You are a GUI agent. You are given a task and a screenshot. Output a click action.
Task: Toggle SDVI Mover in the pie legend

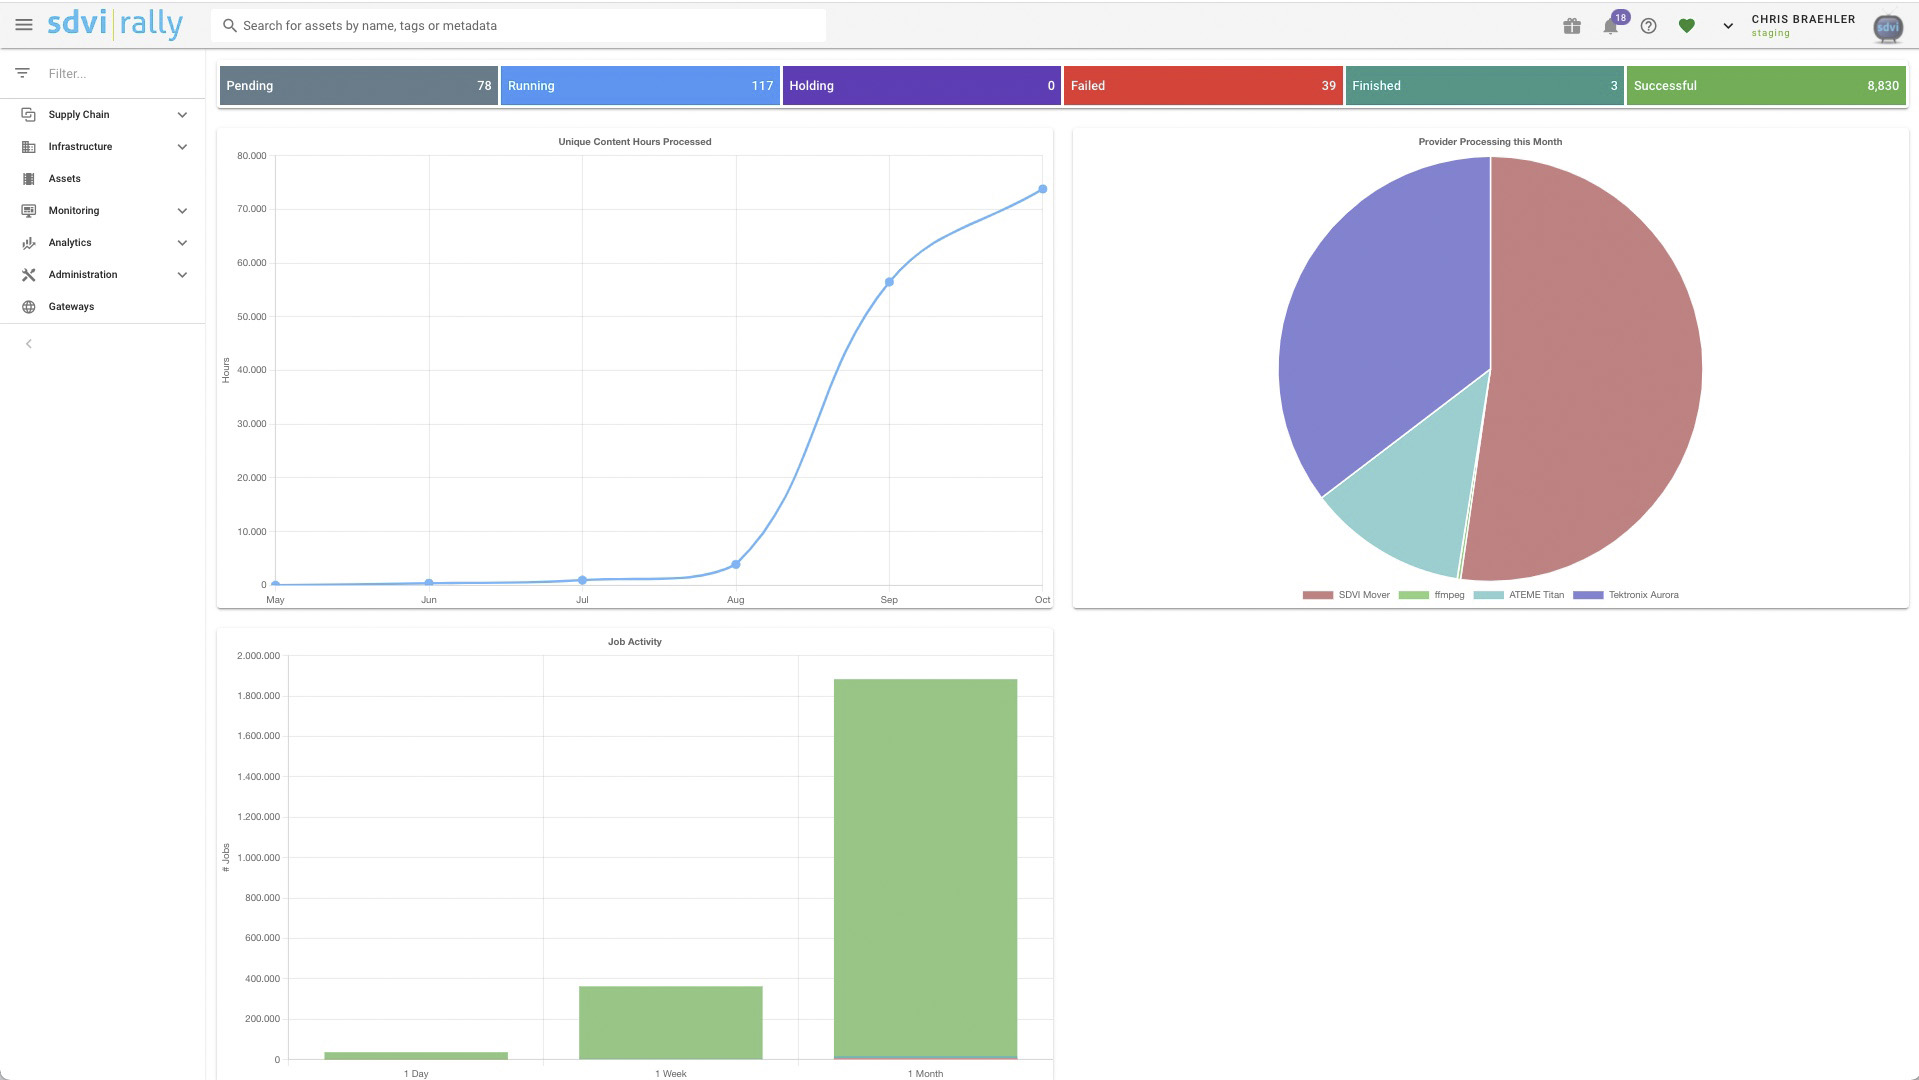(x=1346, y=594)
